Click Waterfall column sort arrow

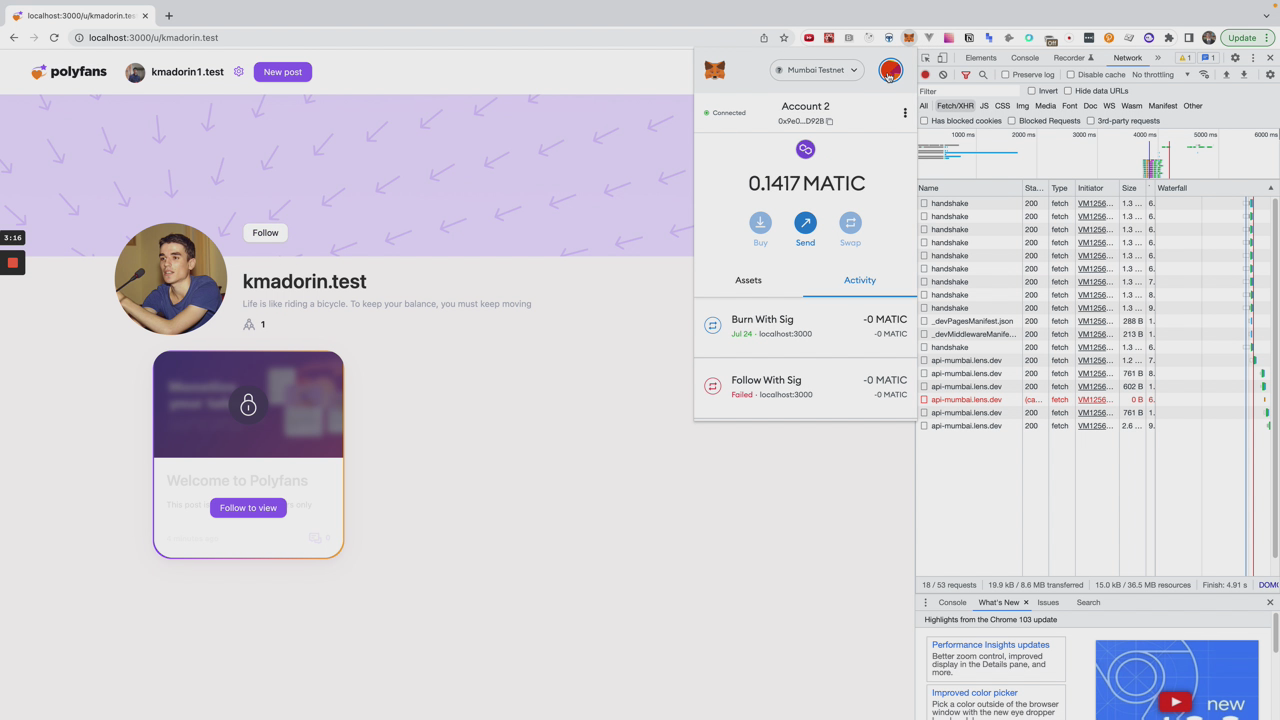pyautogui.click(x=1271, y=188)
